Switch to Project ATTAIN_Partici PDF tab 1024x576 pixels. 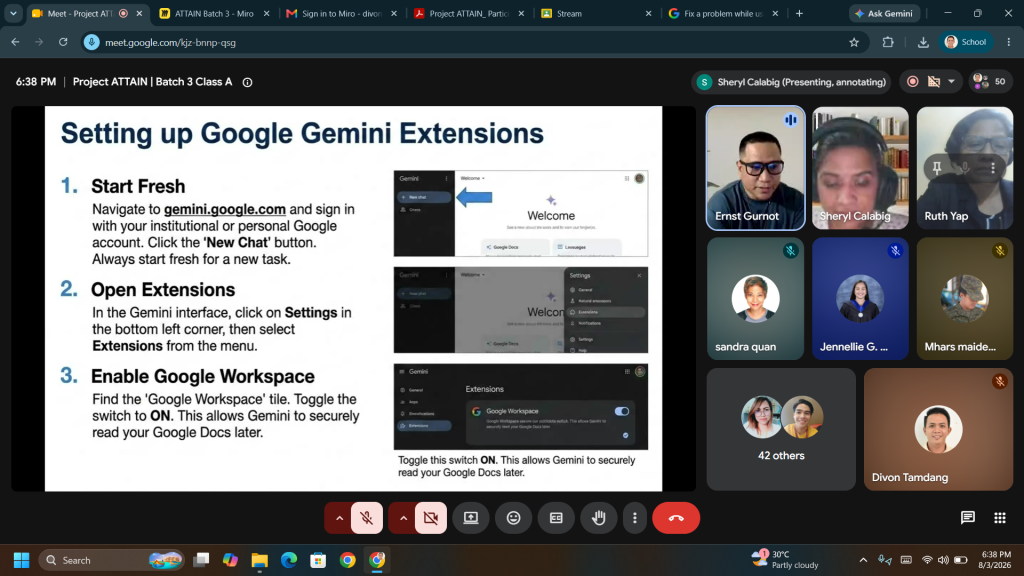[469, 13]
